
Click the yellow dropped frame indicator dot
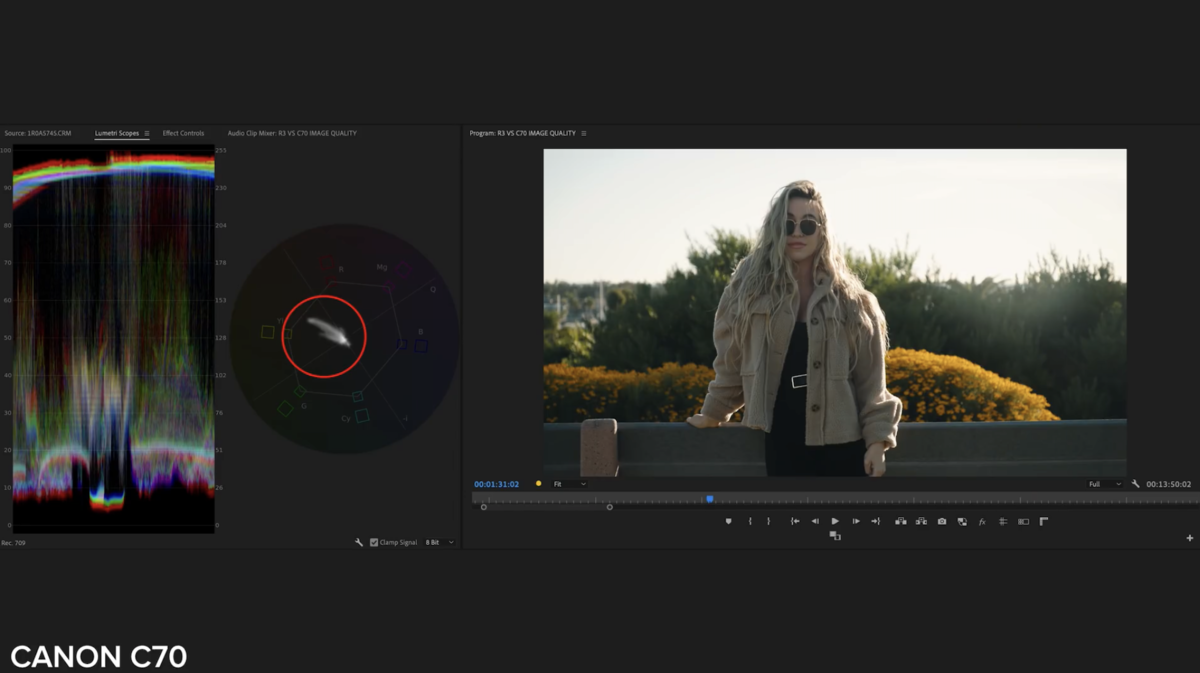pyautogui.click(x=539, y=484)
